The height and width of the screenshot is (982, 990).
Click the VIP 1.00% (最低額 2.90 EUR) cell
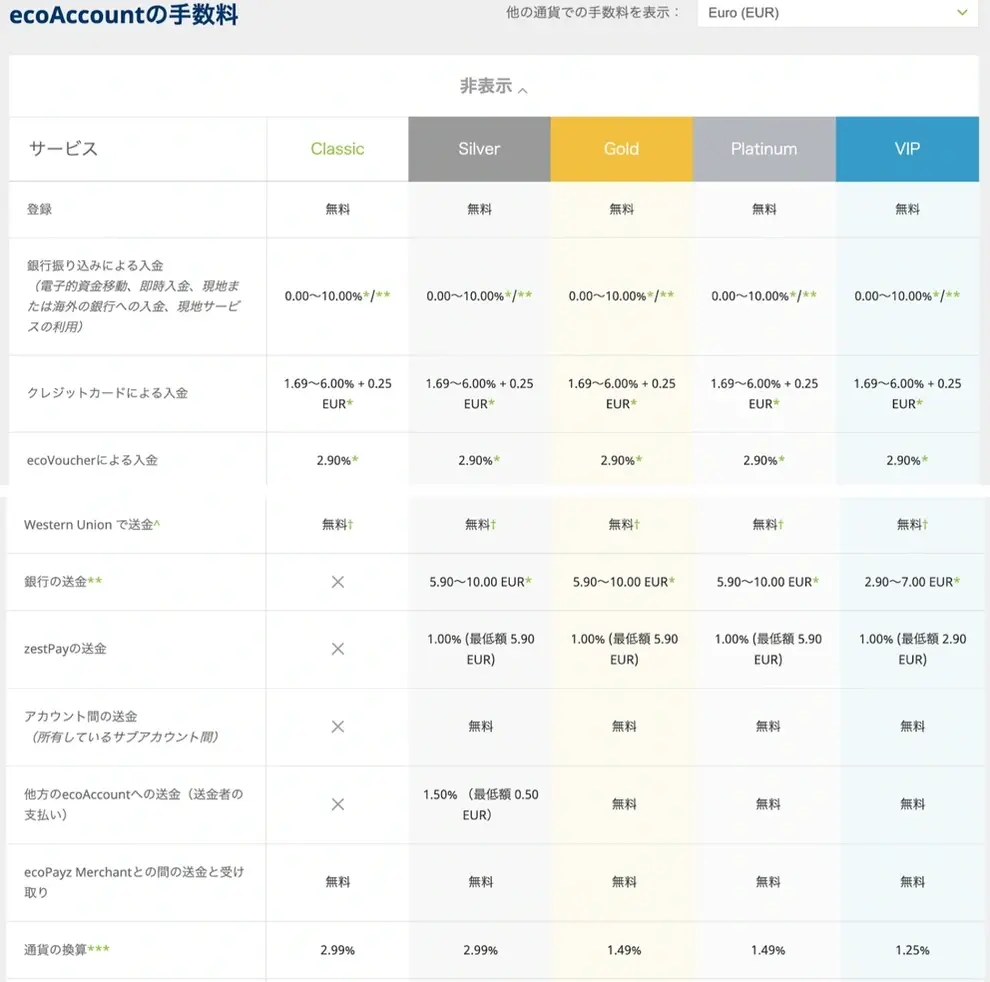912,649
